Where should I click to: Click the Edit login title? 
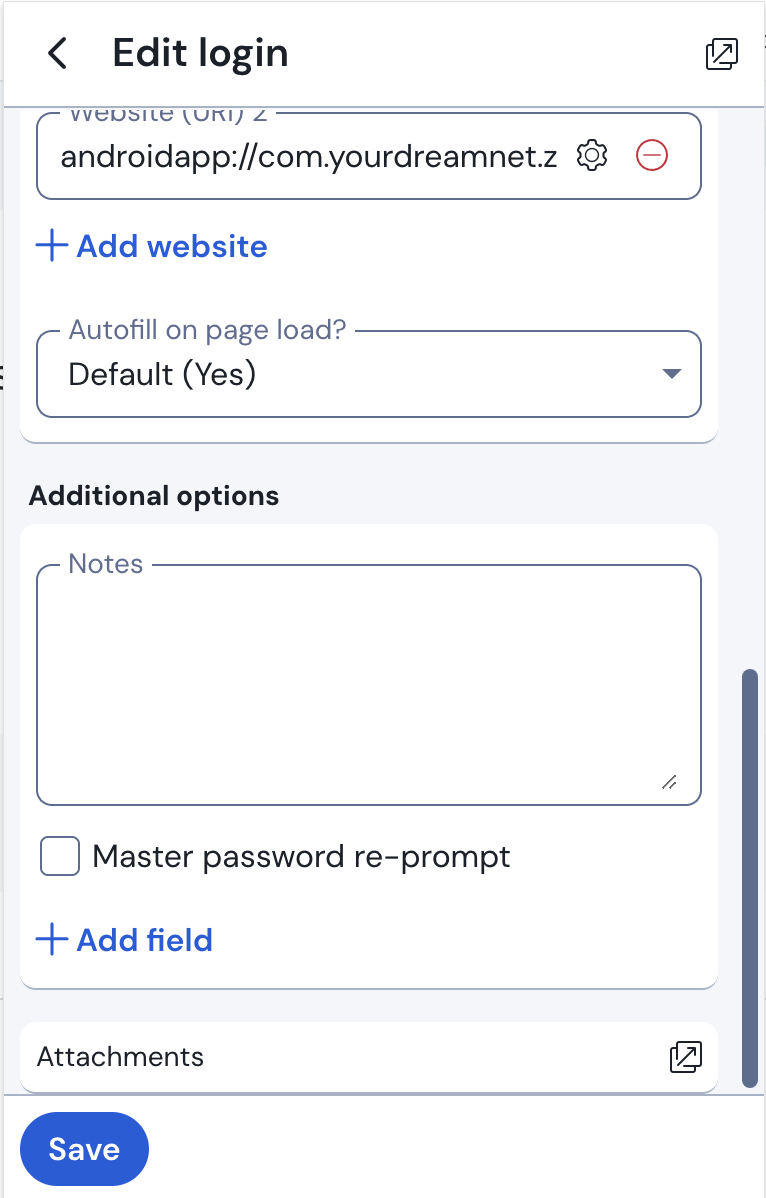[200, 54]
